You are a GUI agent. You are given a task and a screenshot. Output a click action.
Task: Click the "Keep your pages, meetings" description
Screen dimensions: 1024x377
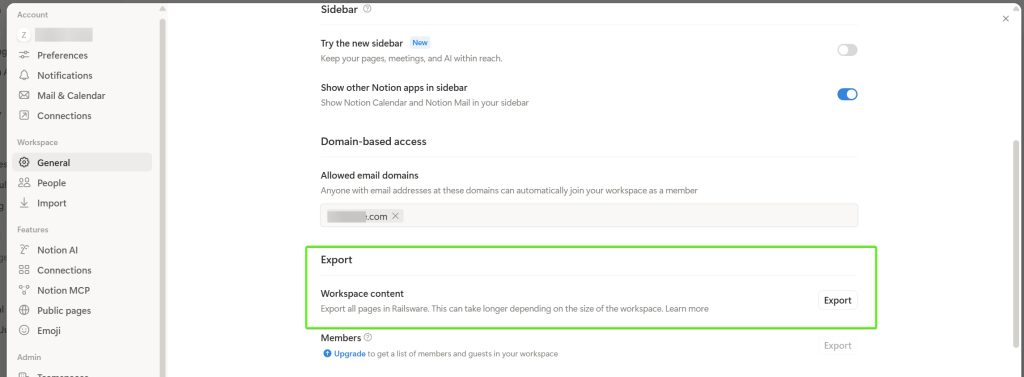[411, 58]
